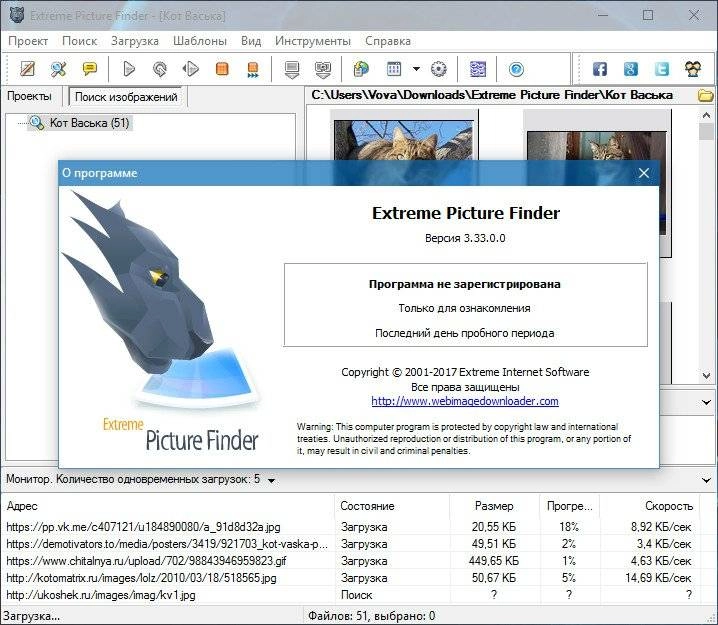Click the Facebook toolbar icon
Image resolution: width=718 pixels, height=625 pixels.
click(x=600, y=69)
